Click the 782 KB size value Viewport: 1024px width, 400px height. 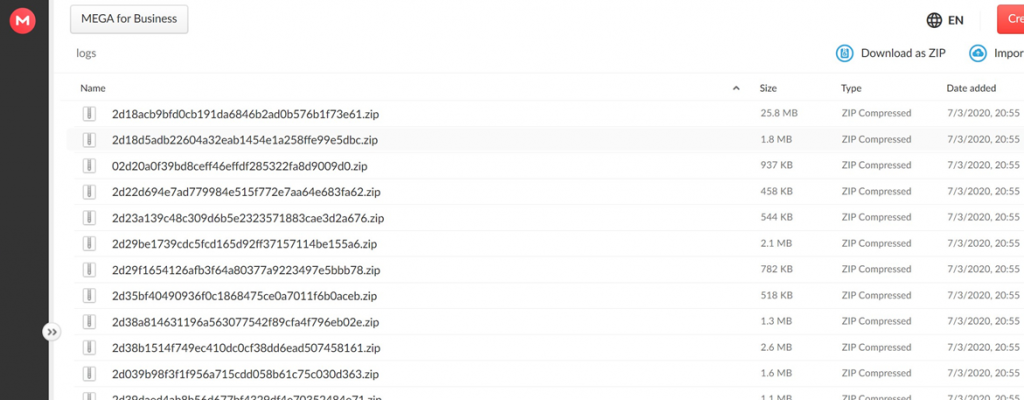pyautogui.click(x=776, y=269)
